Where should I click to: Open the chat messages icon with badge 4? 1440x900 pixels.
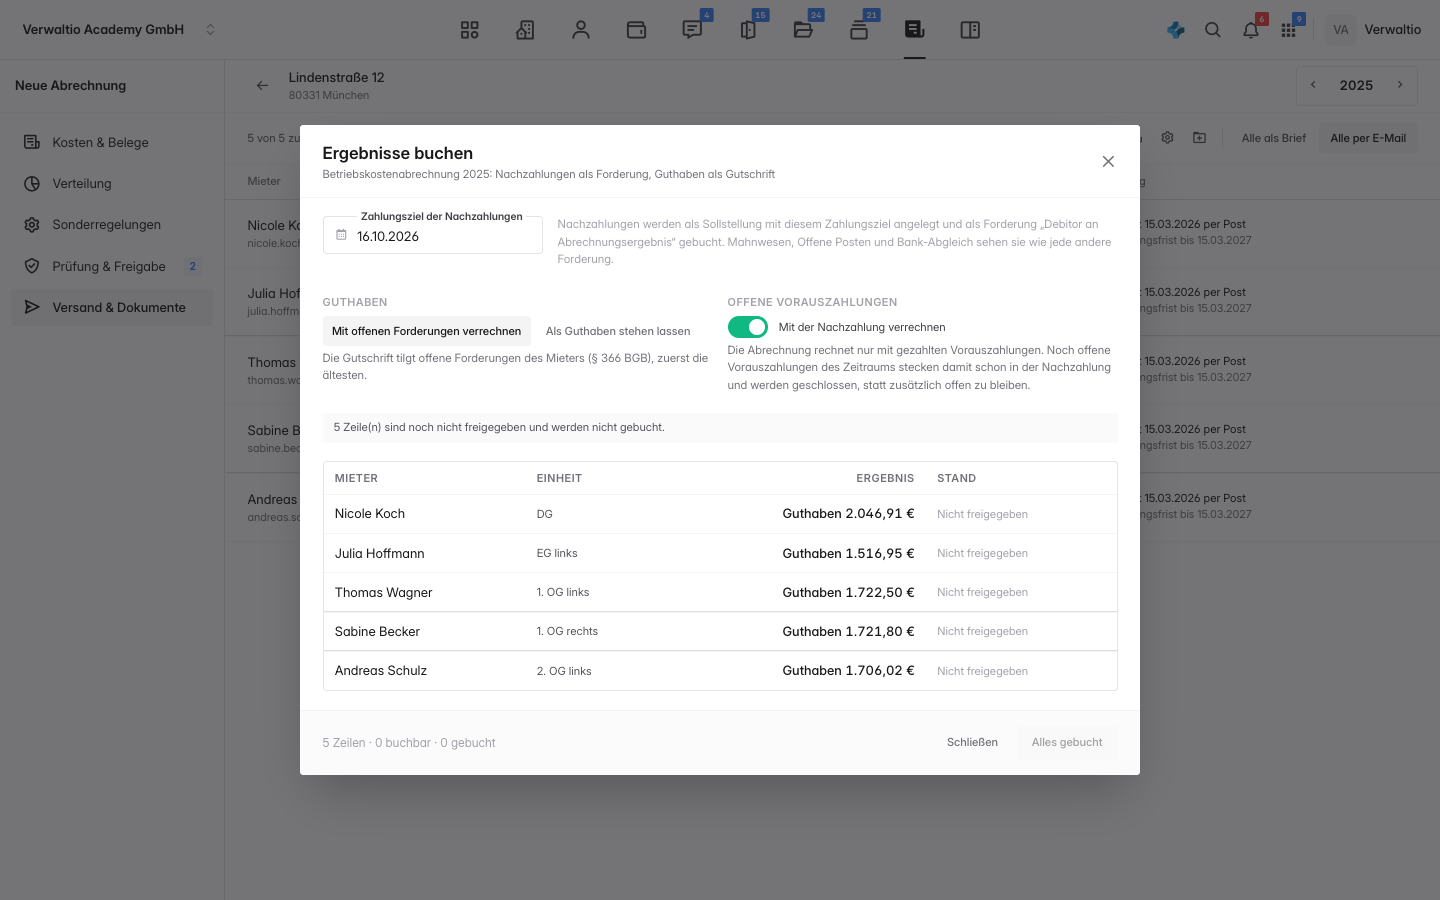[692, 30]
